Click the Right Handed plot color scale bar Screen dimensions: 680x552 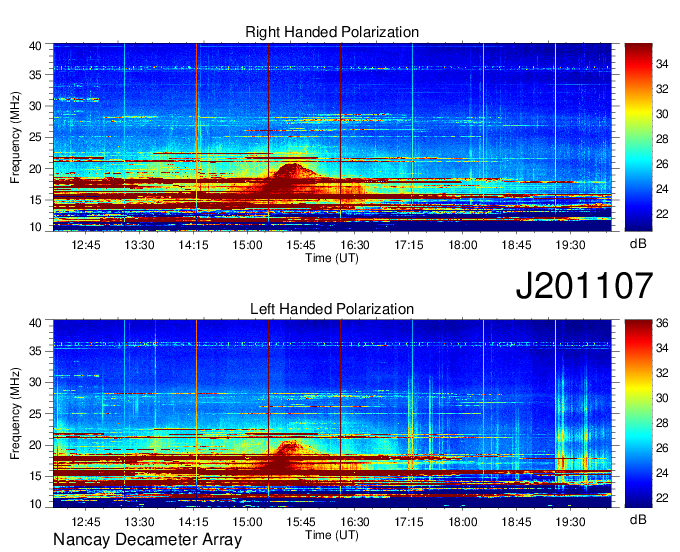[x=638, y=137]
